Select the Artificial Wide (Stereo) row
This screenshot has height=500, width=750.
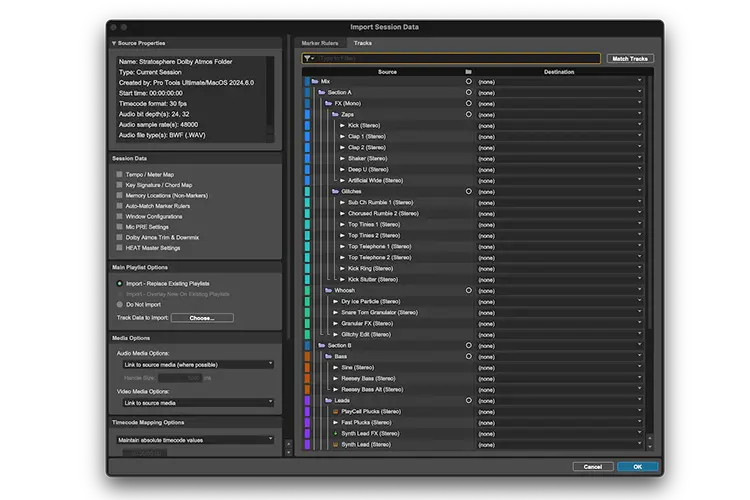coord(387,180)
